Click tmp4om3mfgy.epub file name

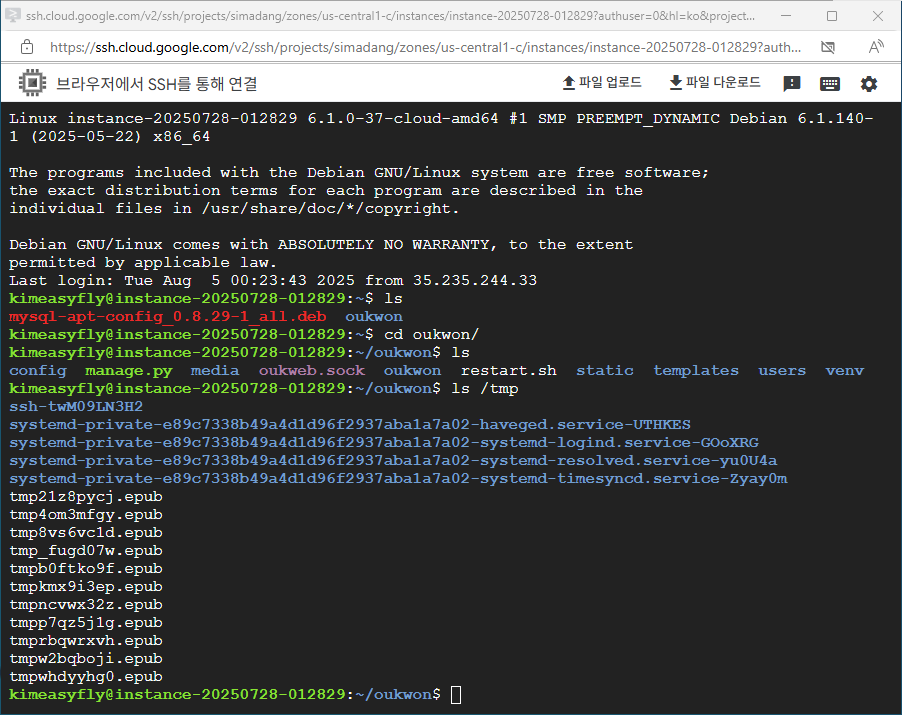[x=86, y=515]
